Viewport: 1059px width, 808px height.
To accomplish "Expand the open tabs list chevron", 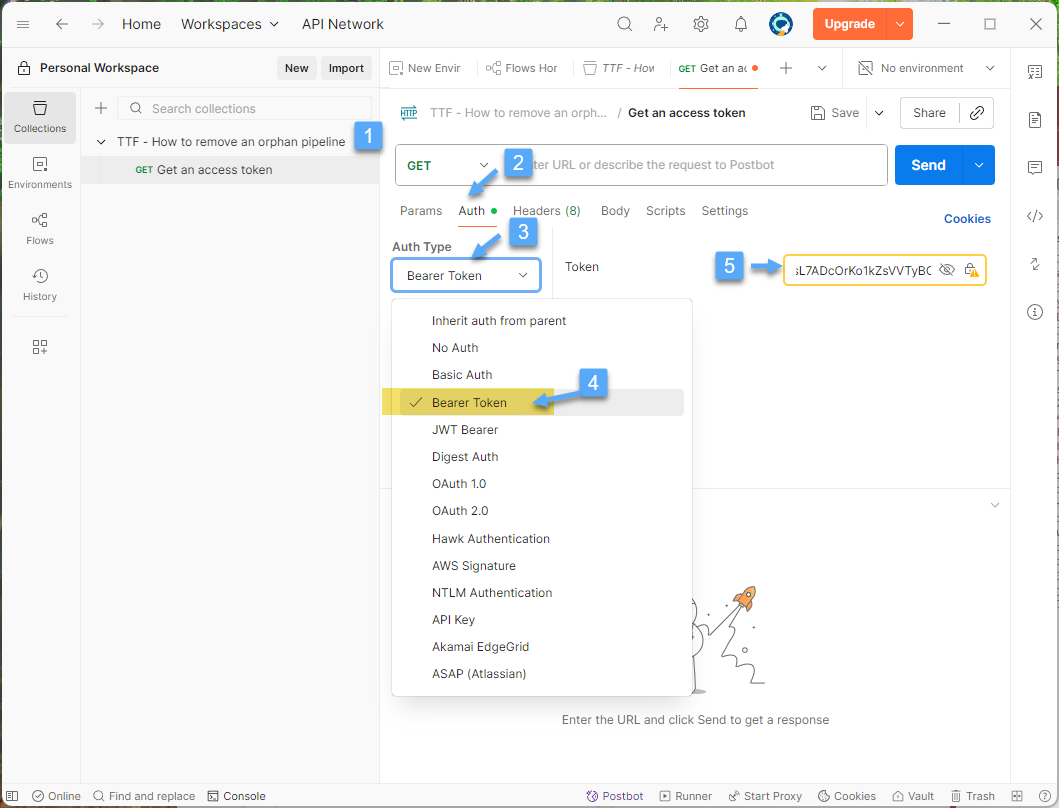I will 822,68.
